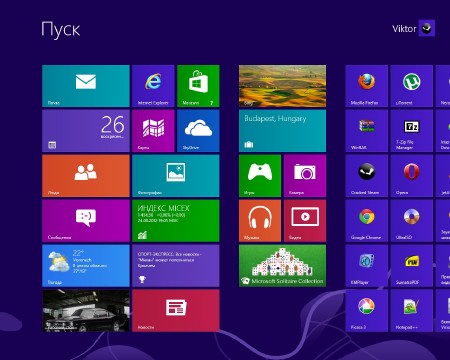
Task: Click the Viktor account avatar picture
Action: pos(427,28)
